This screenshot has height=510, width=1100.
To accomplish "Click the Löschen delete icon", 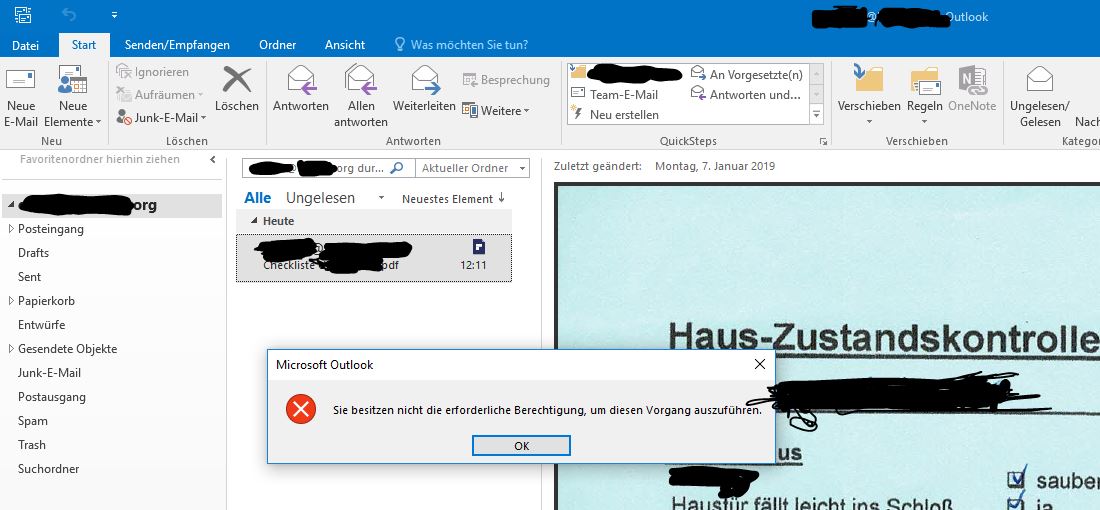I will pos(236,79).
